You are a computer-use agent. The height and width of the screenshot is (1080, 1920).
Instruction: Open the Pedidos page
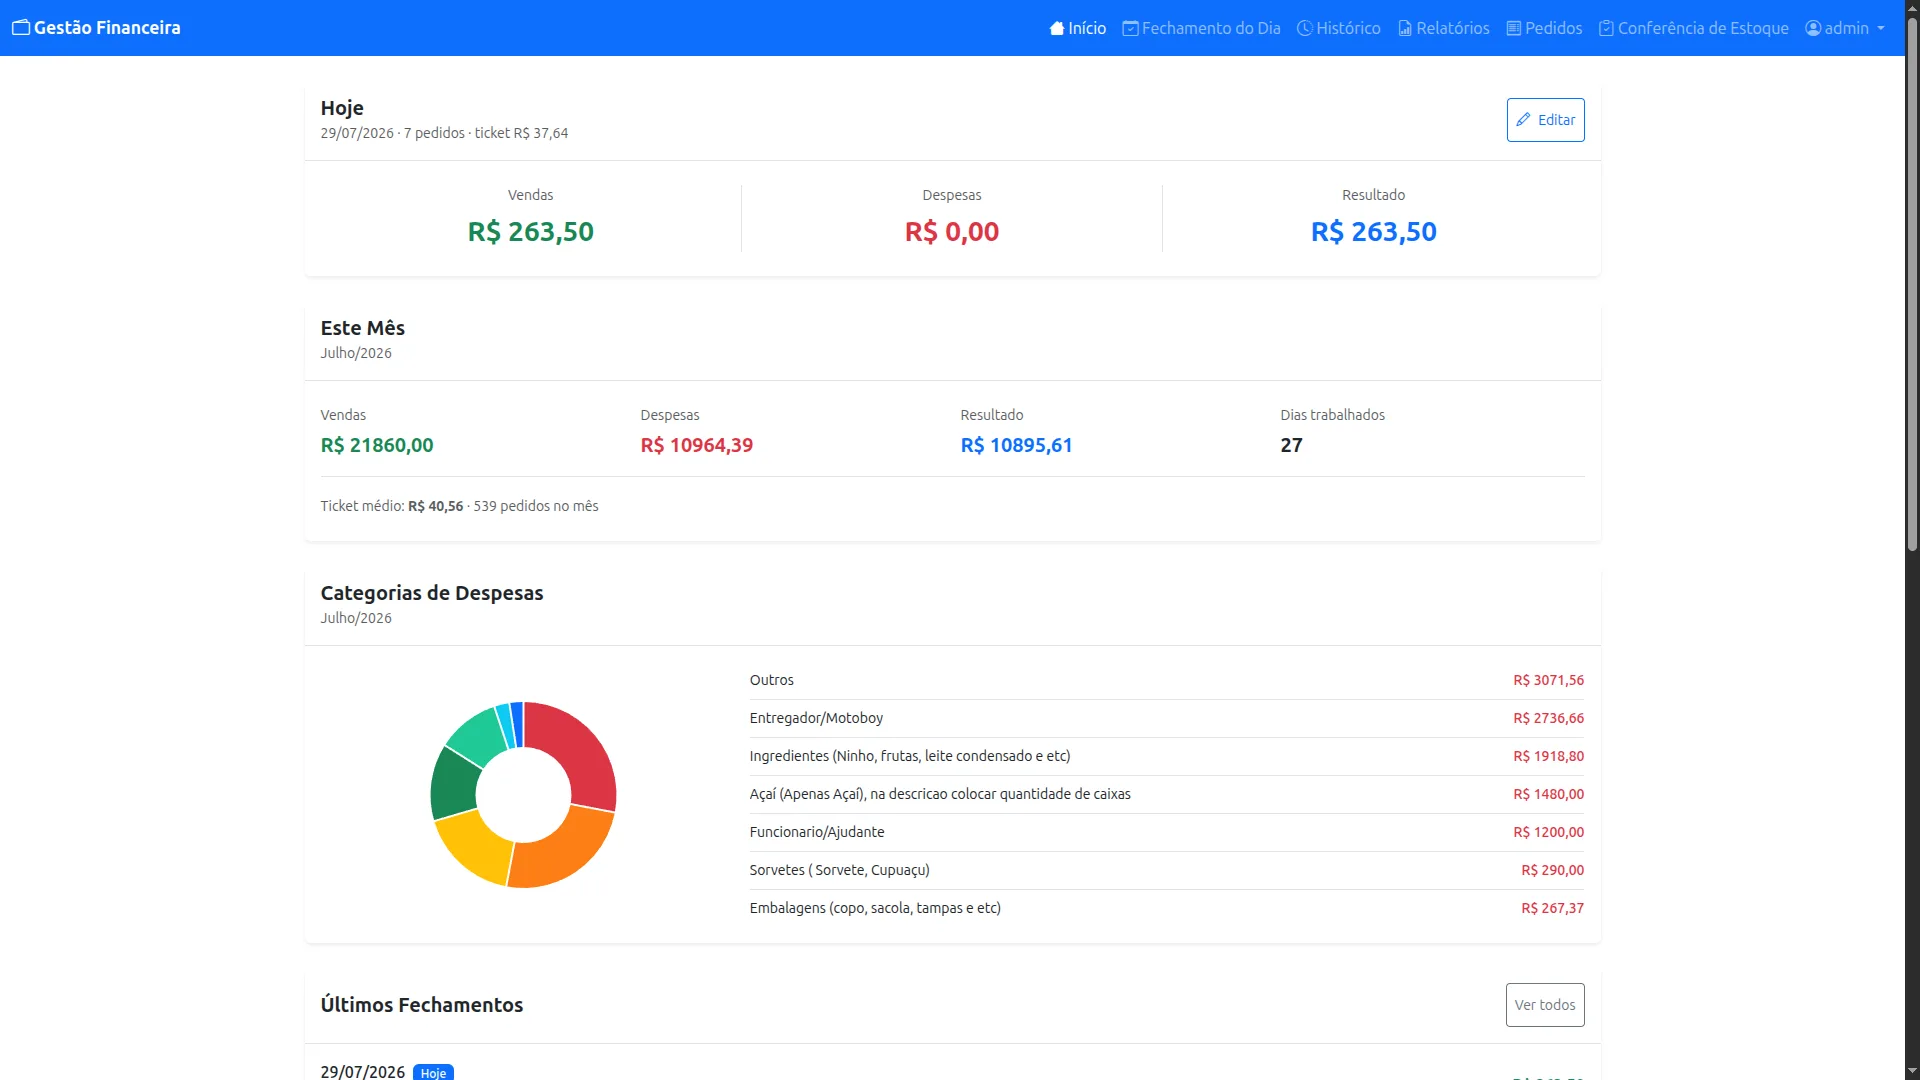click(x=1545, y=28)
